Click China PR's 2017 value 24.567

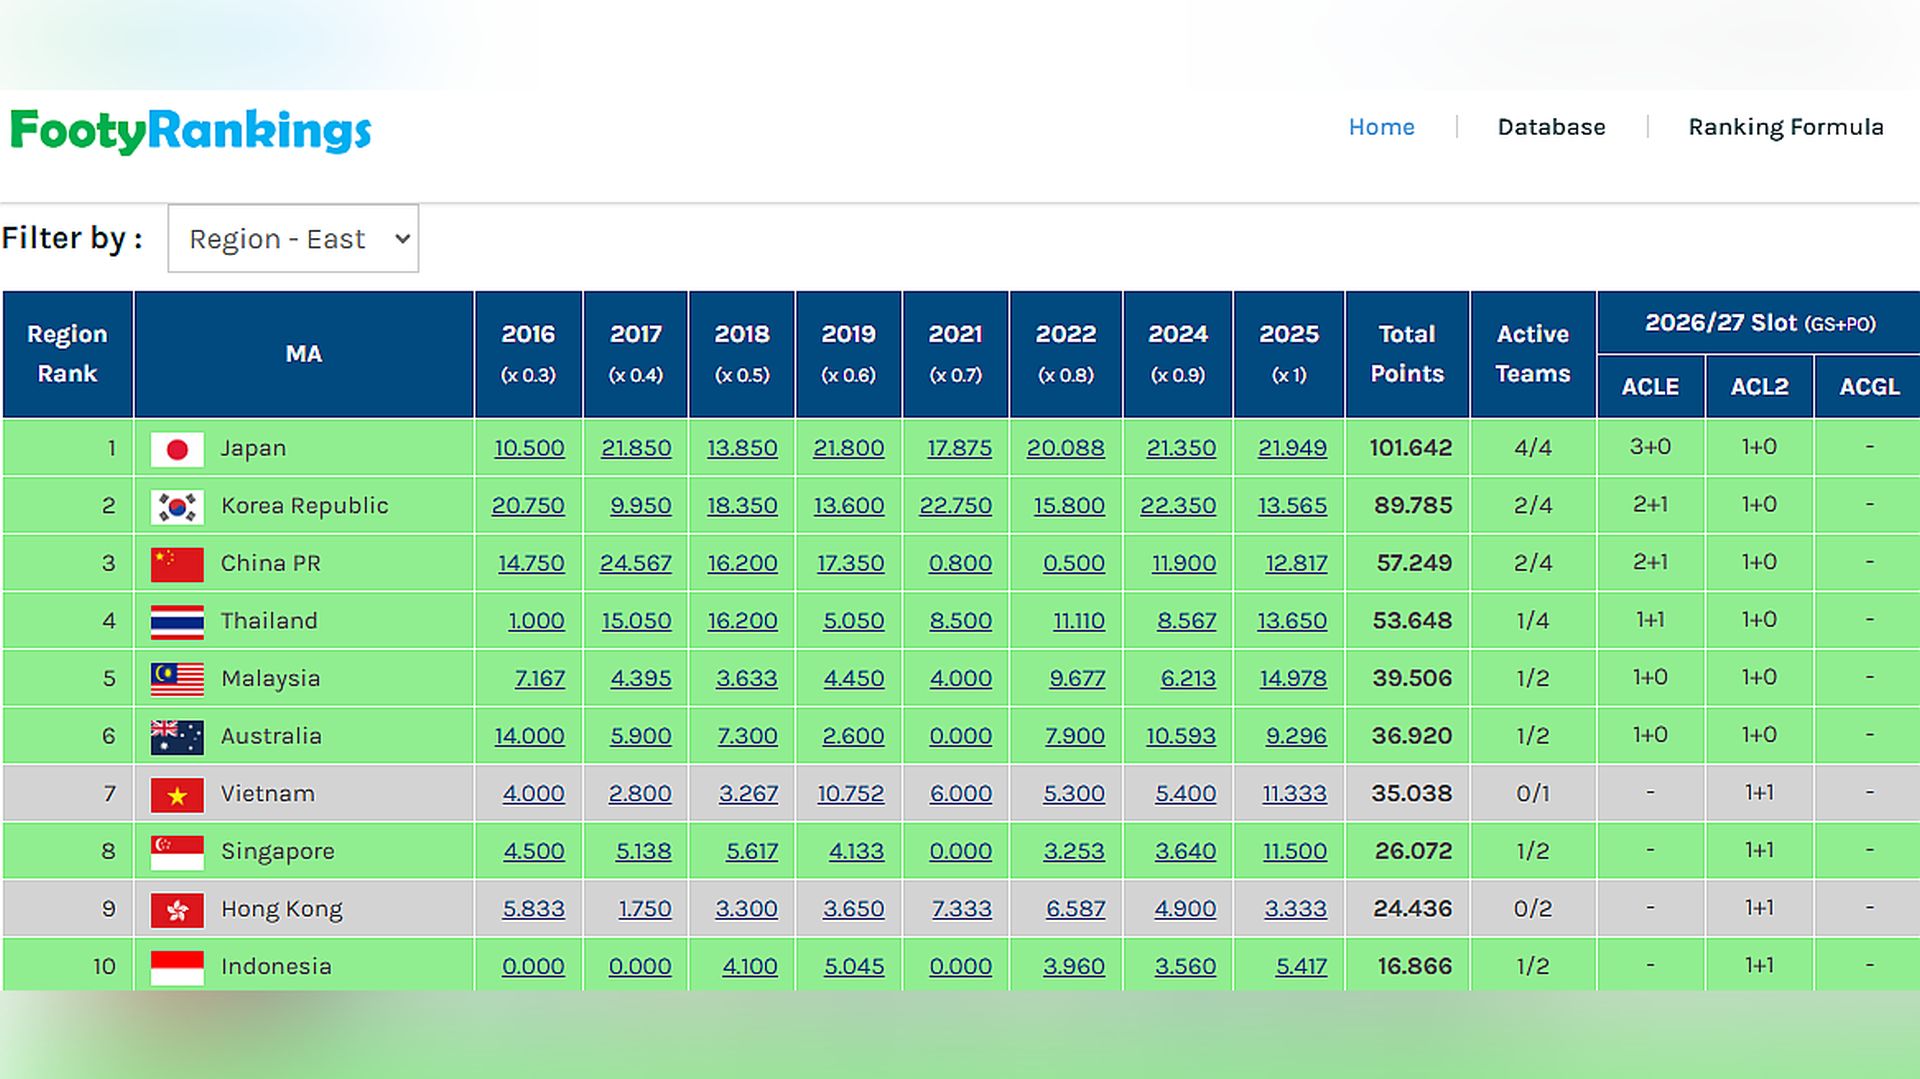[635, 563]
